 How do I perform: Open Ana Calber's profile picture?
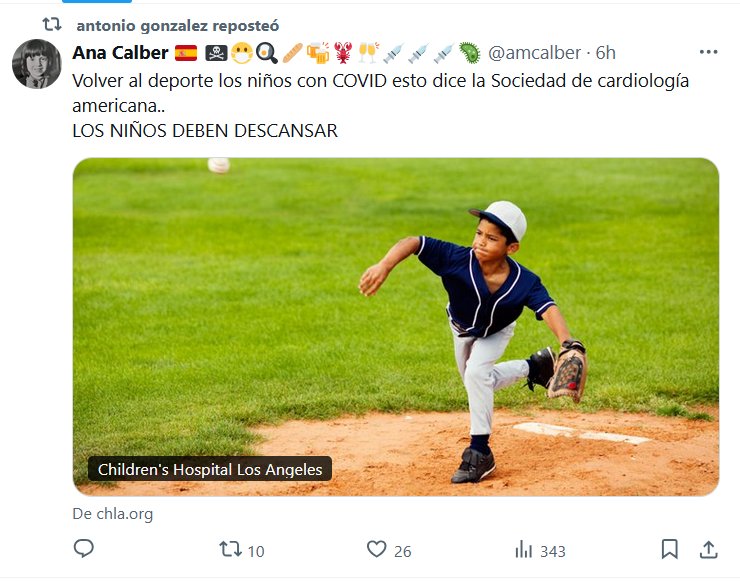click(x=37, y=65)
